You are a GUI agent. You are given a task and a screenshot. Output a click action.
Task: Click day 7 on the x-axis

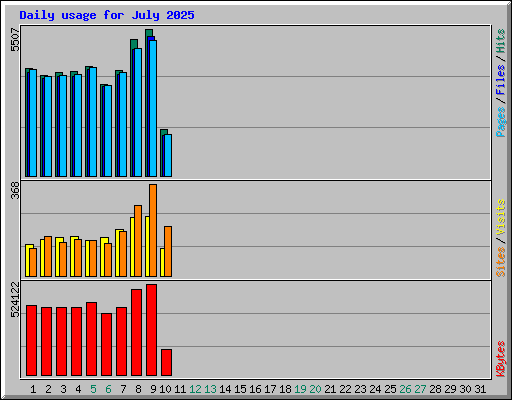(x=123, y=389)
